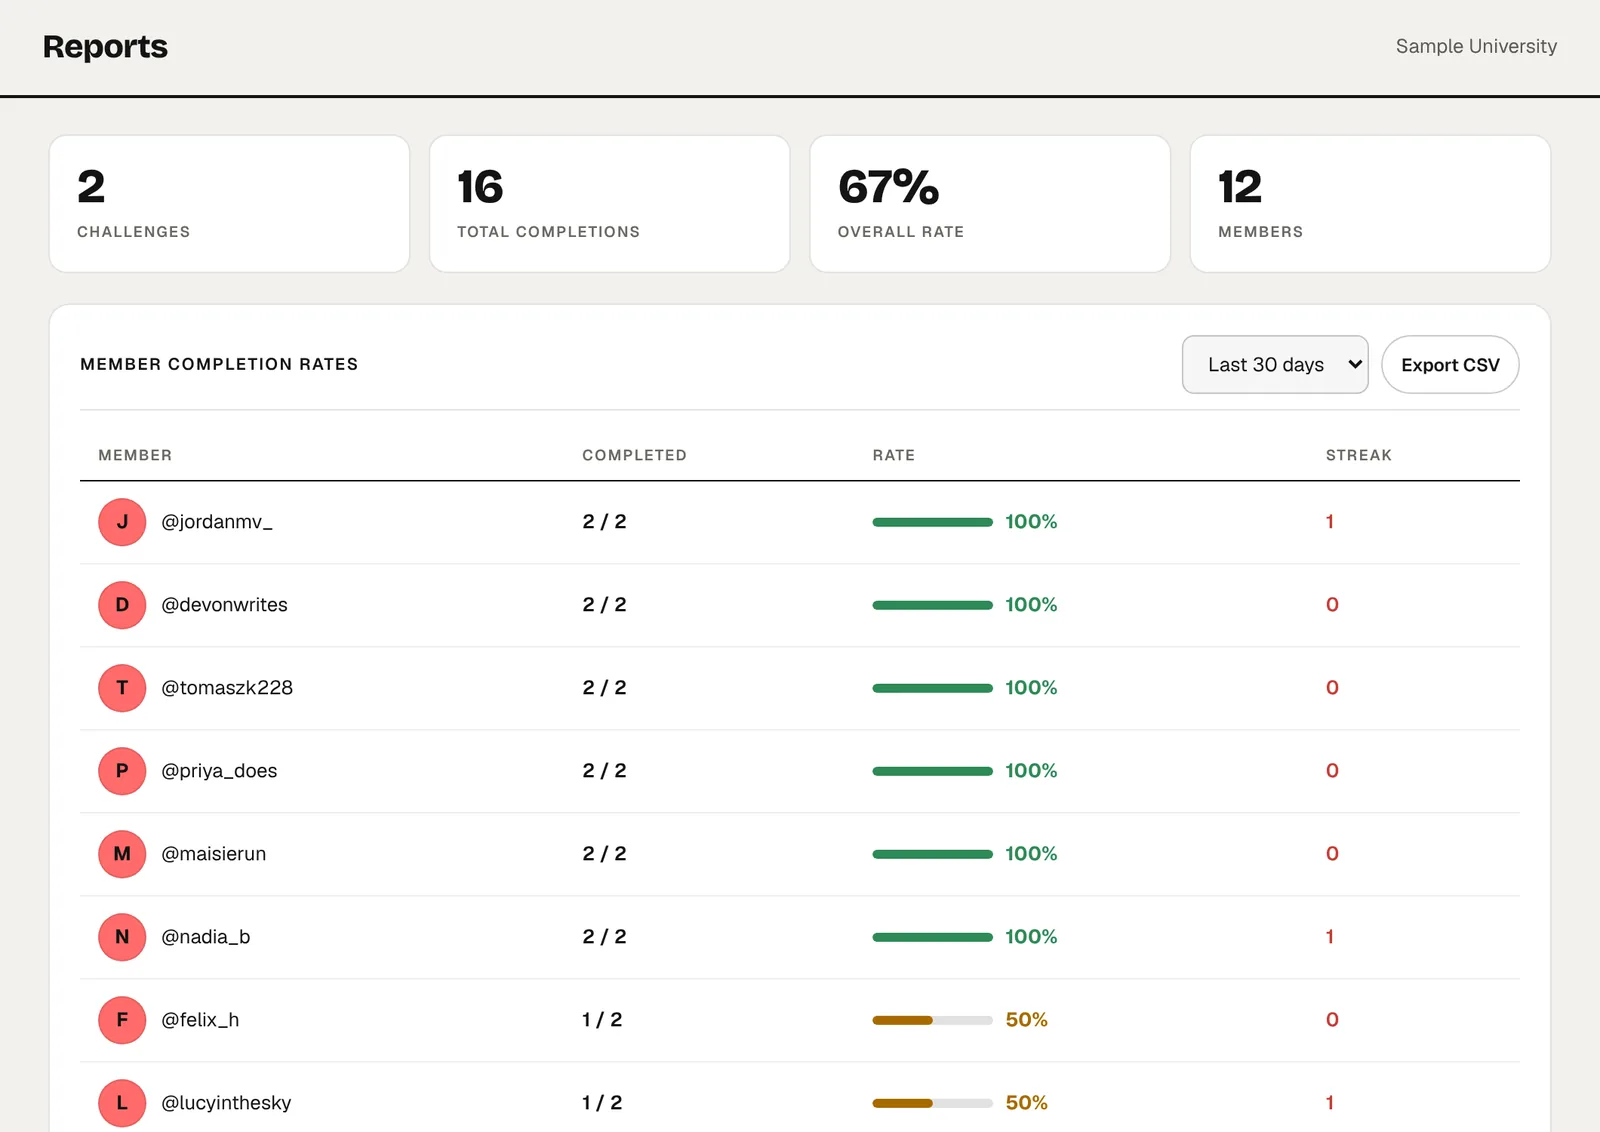Viewport: 1600px width, 1132px height.
Task: Click the MEMBER column header
Action: pyautogui.click(x=135, y=455)
